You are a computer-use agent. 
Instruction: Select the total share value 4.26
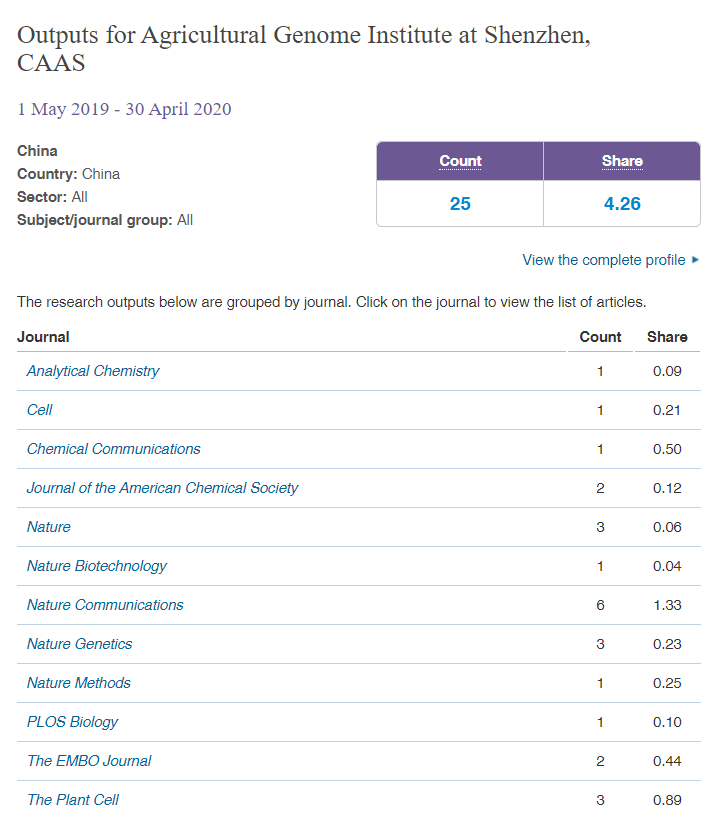click(x=622, y=204)
